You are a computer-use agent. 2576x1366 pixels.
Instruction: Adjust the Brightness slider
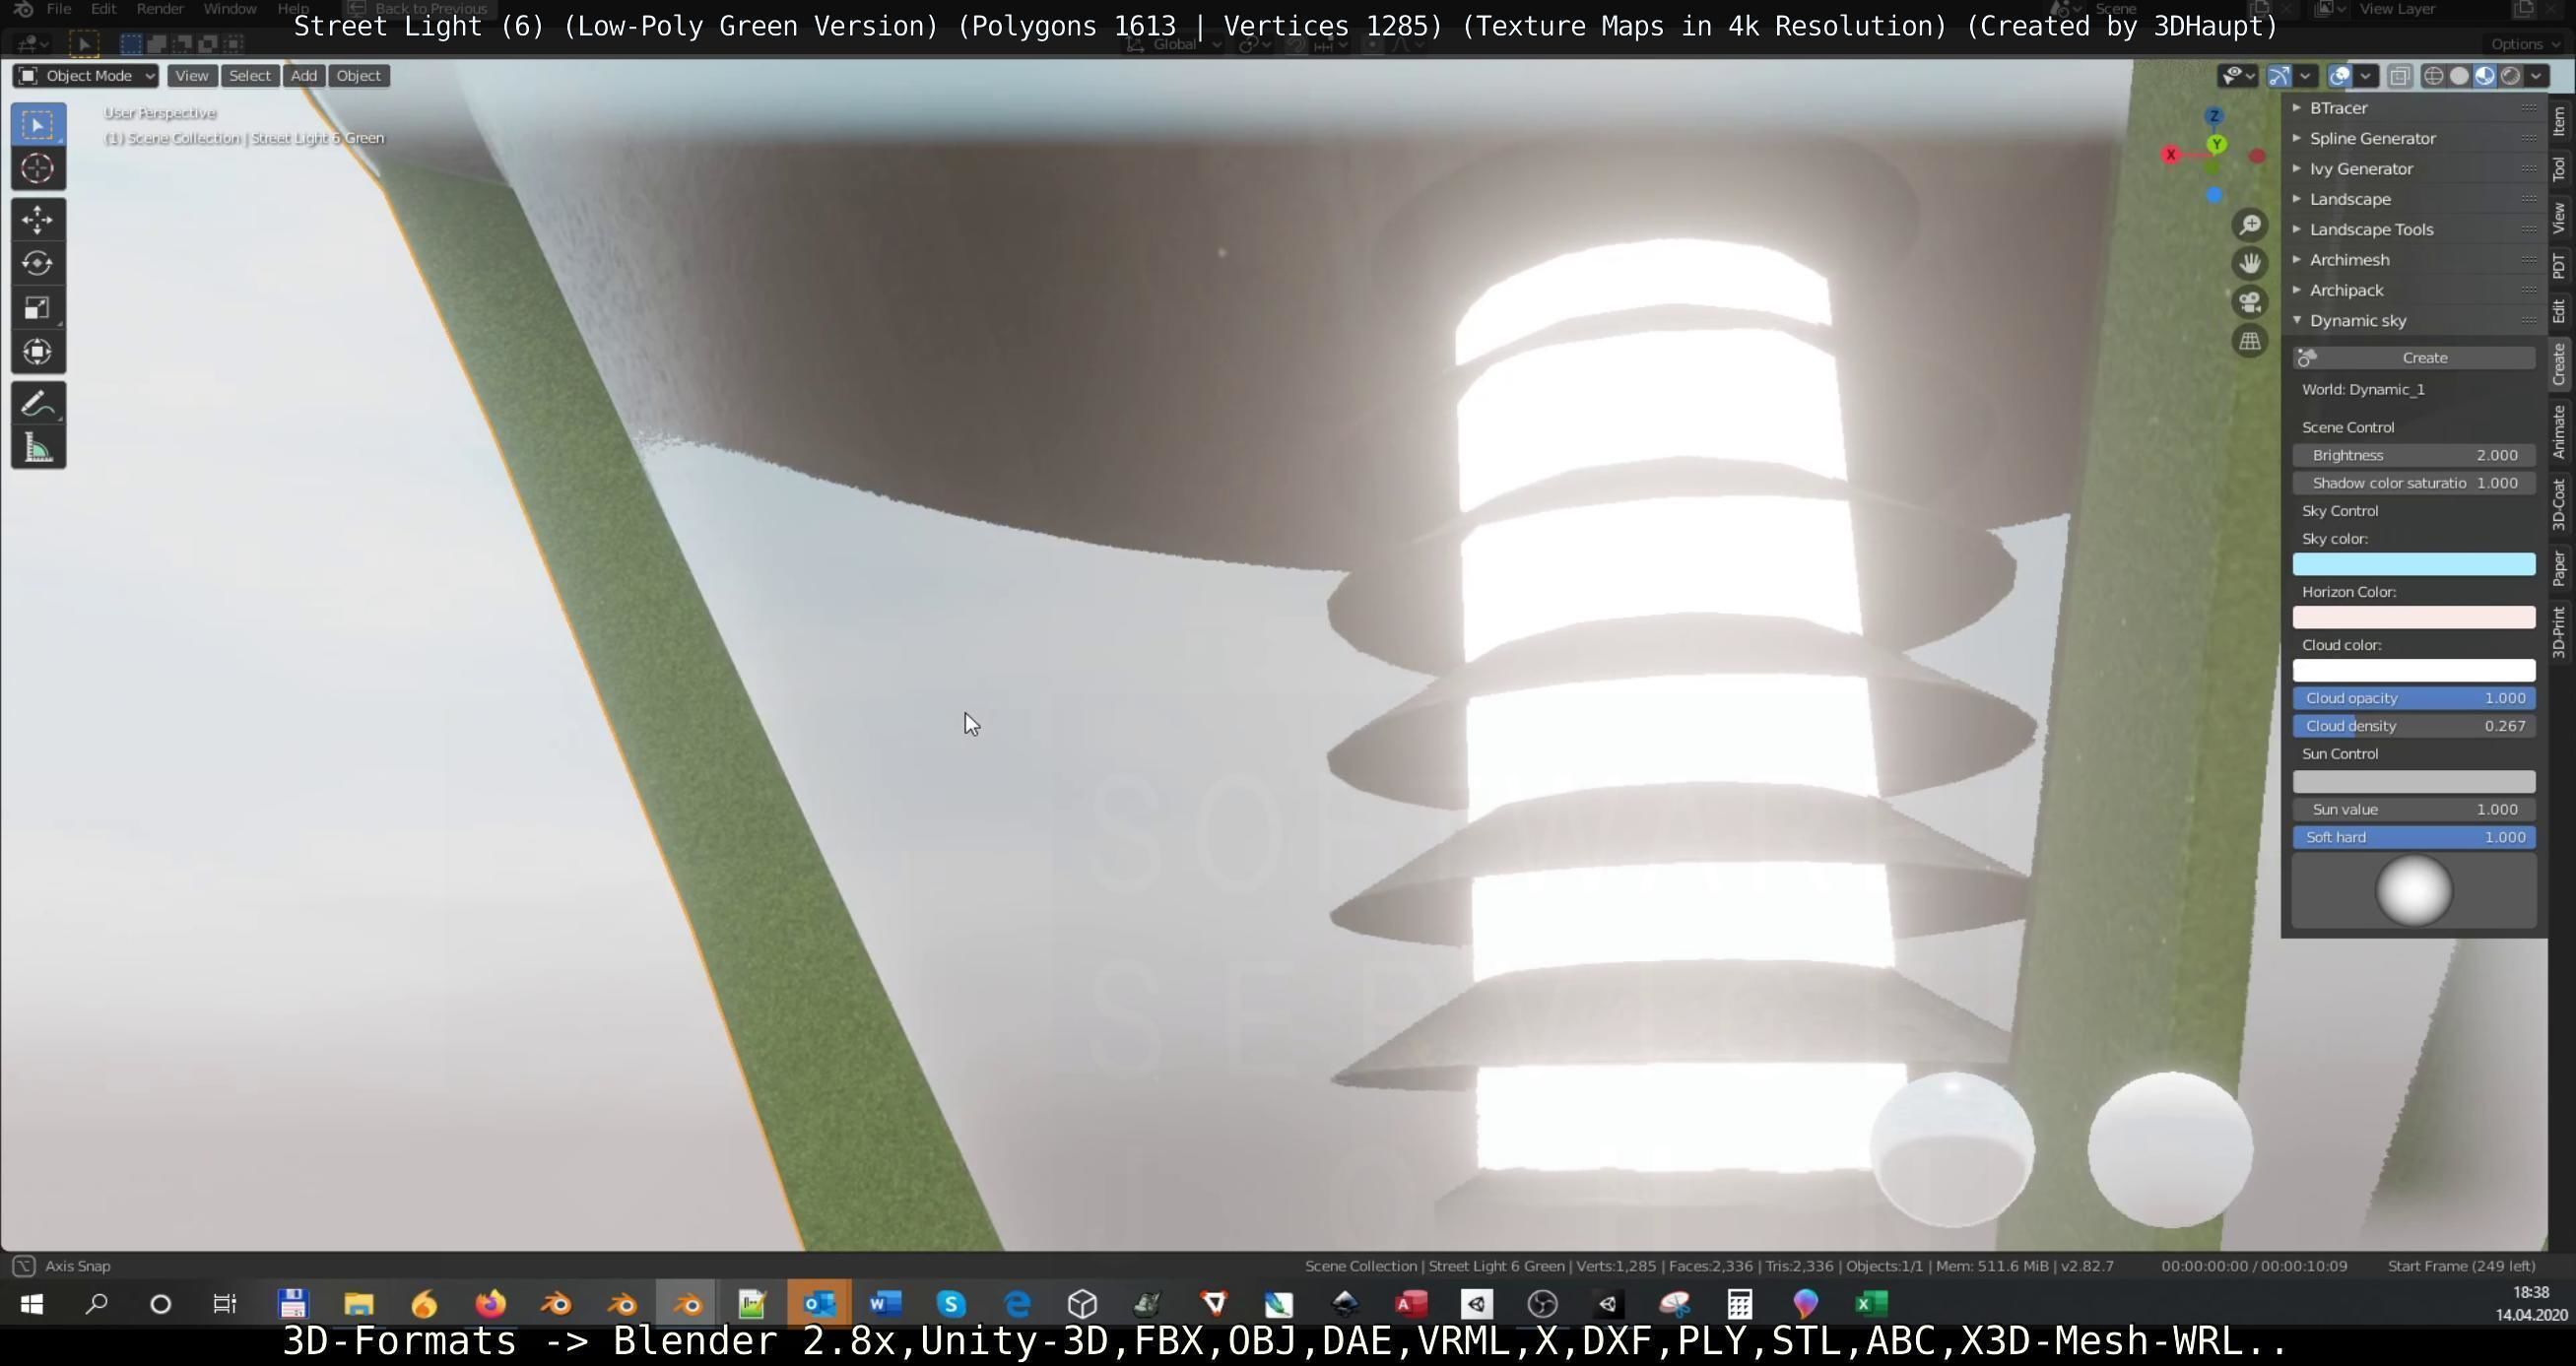[2414, 455]
